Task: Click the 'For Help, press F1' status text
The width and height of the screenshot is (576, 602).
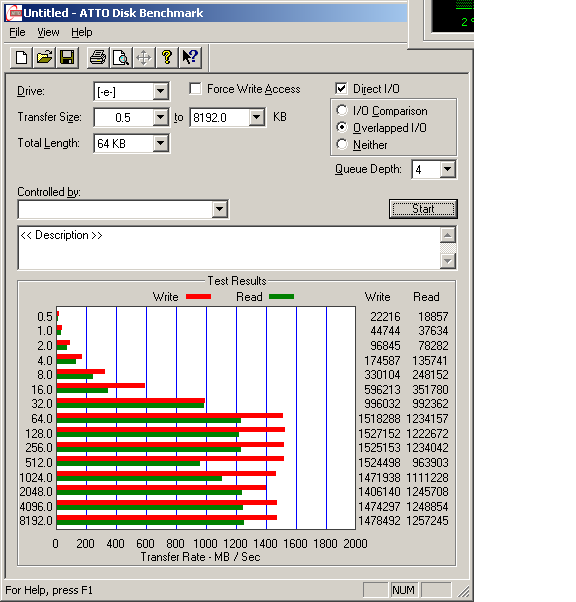Action: (x=49, y=590)
